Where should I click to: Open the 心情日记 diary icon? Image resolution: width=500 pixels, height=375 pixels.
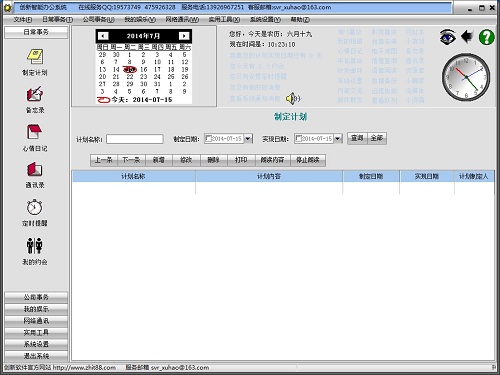click(34, 132)
